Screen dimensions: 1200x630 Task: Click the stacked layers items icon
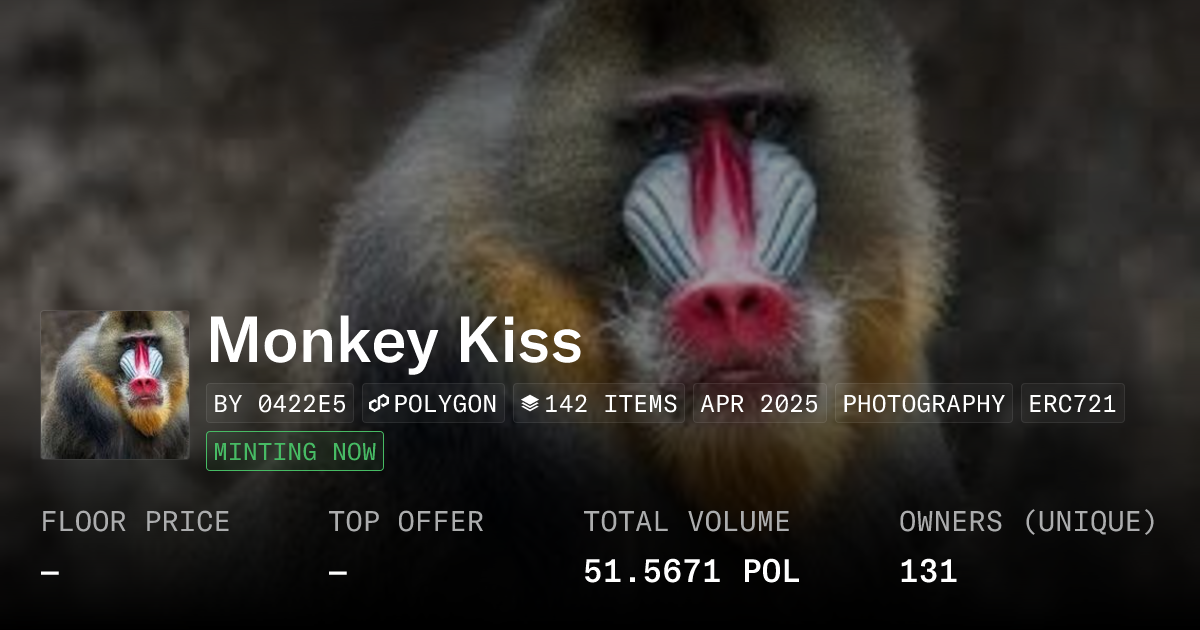pyautogui.click(x=530, y=404)
